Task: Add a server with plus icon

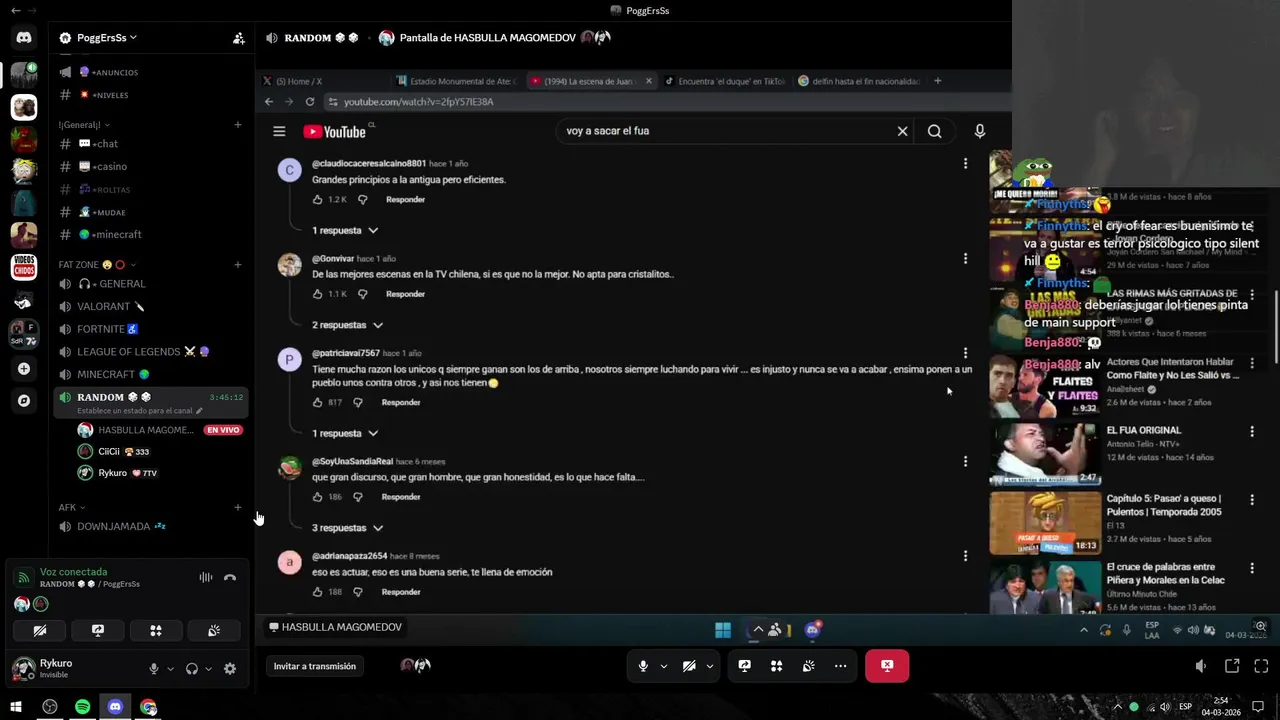Action: (24, 369)
